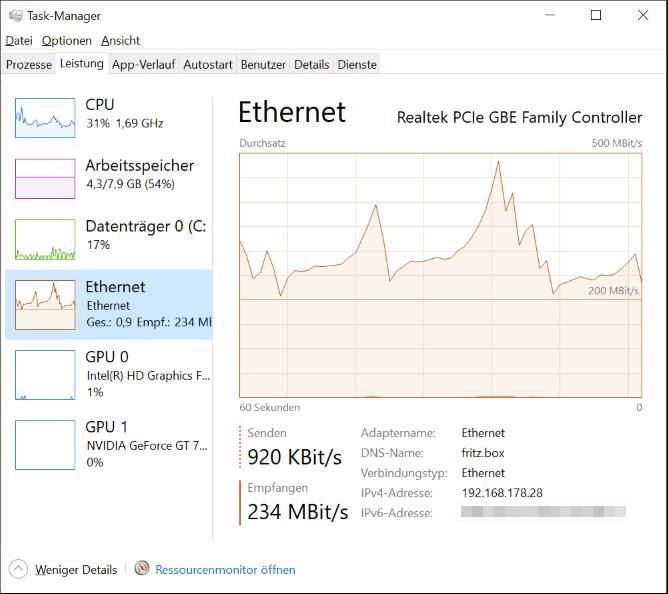Open the Dienste tab
Screen dimensions: 668x594
pos(357,65)
